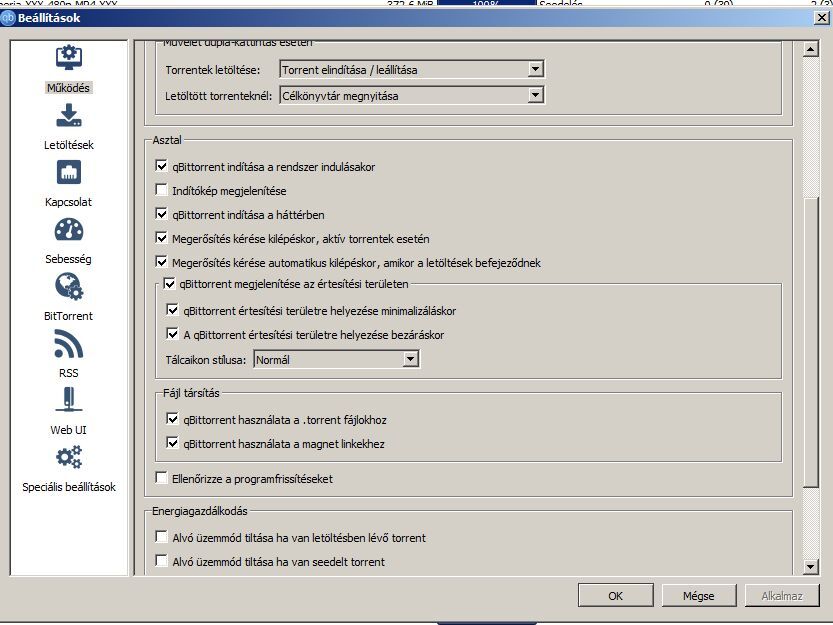The width and height of the screenshot is (833, 625).
Task: Click the vertical scrollbar thumb
Action: [810, 342]
